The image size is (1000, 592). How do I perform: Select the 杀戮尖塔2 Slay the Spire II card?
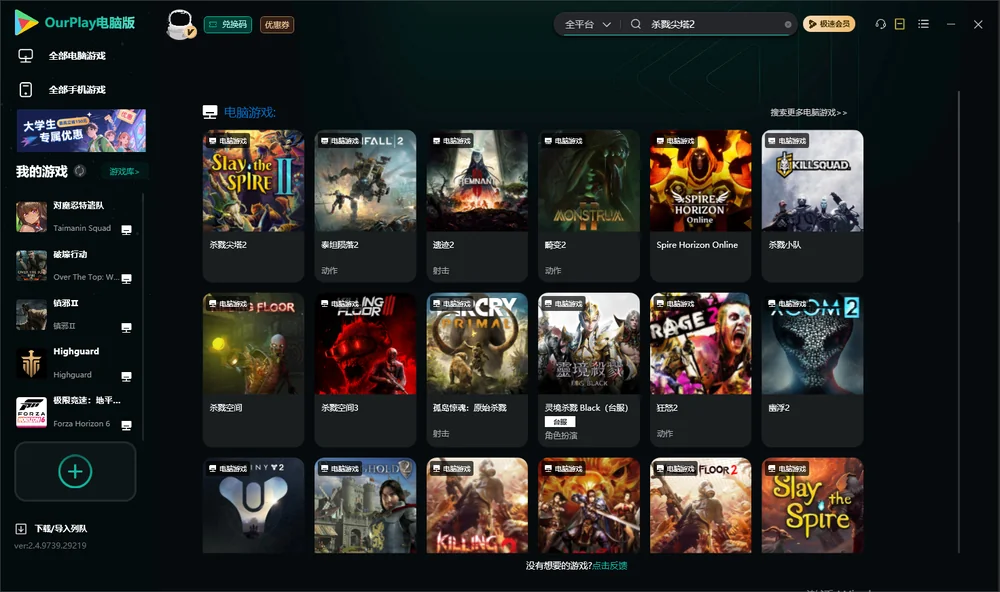point(253,205)
